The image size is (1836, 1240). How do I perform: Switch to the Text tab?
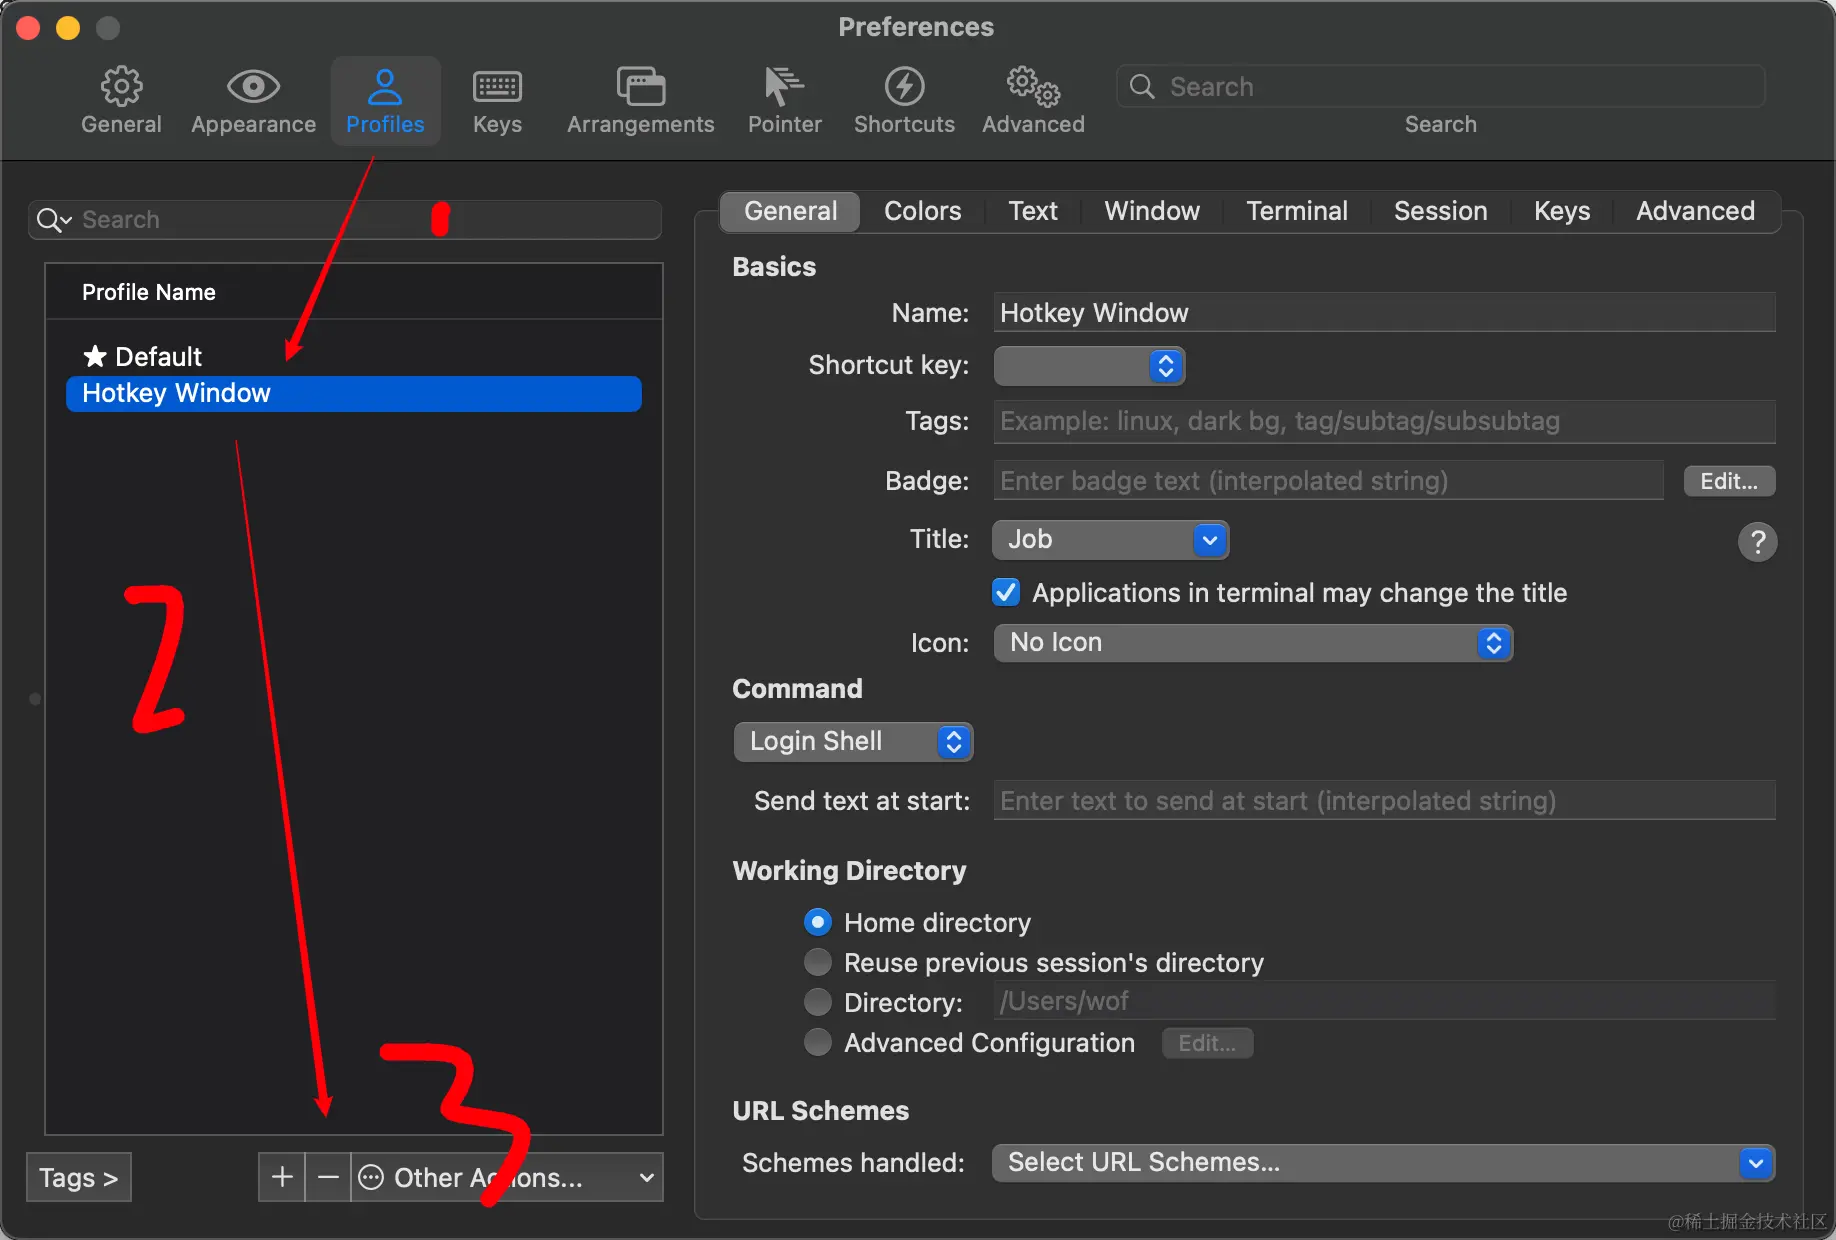1033,211
